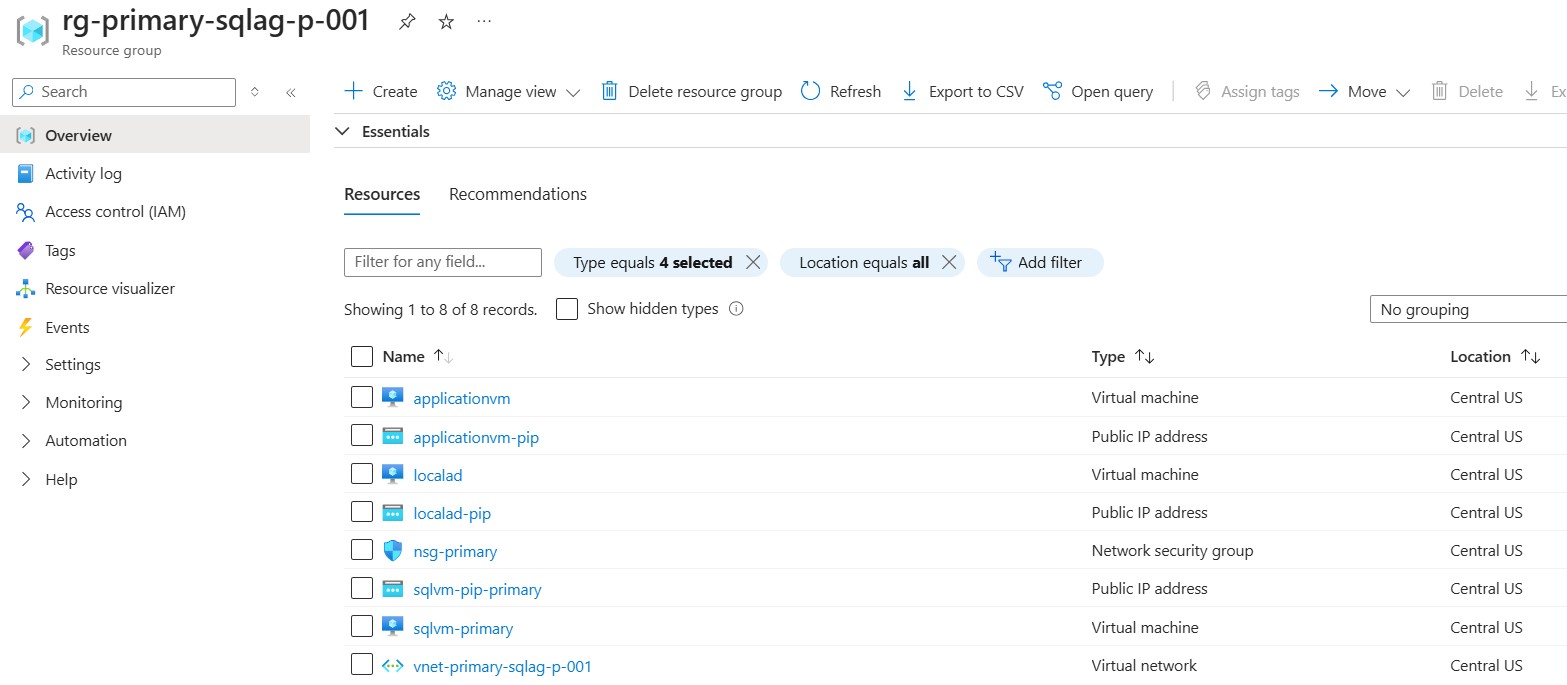The height and width of the screenshot is (685, 1567).
Task: Open the Manage view dropdown chevron
Action: point(573,92)
